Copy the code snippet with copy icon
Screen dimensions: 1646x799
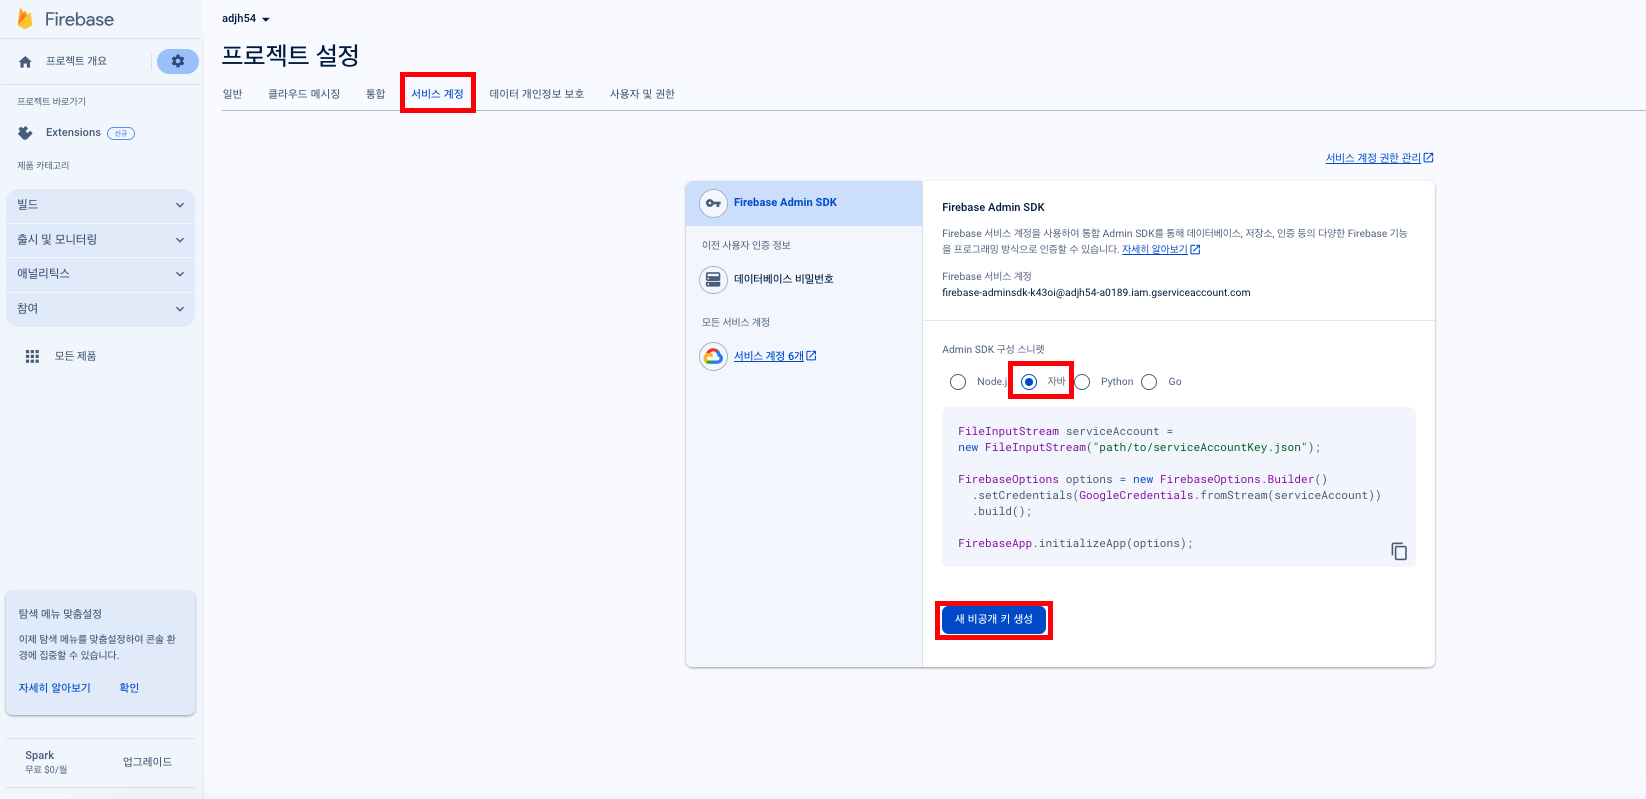[x=1399, y=551]
